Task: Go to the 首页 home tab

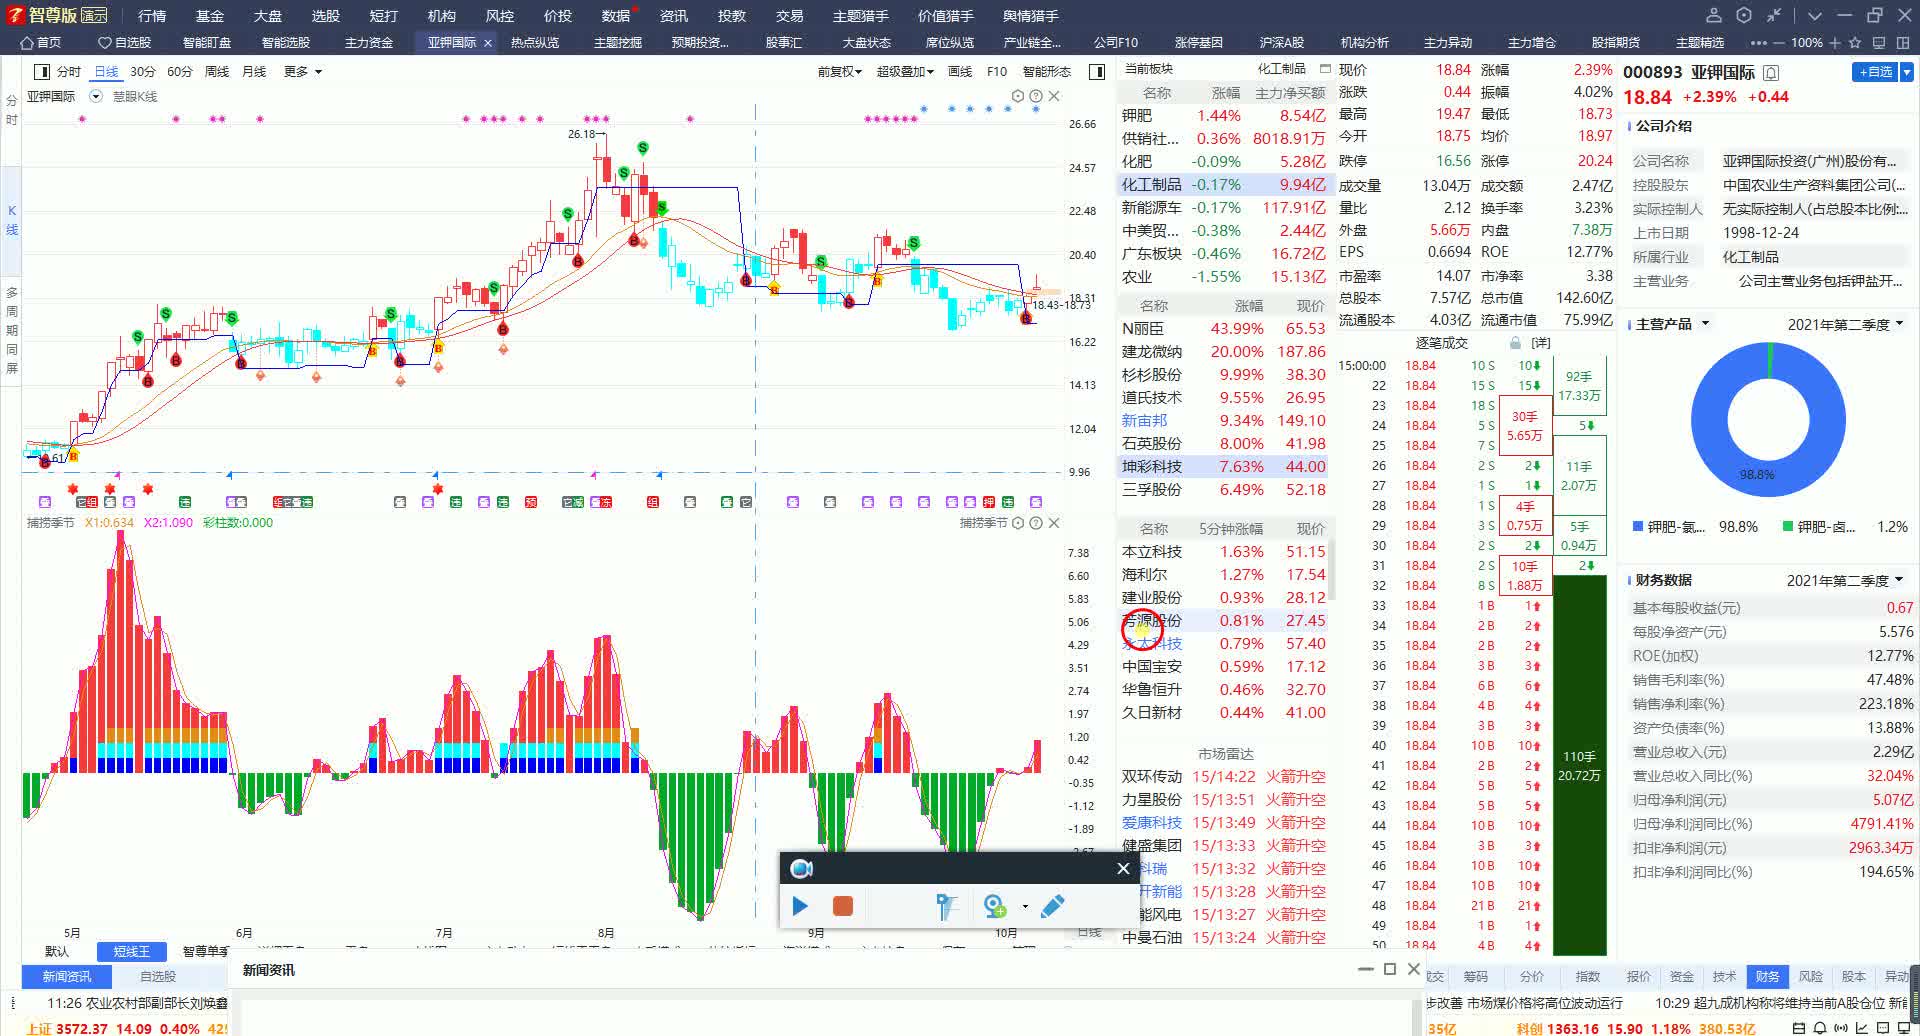Action: 41,43
